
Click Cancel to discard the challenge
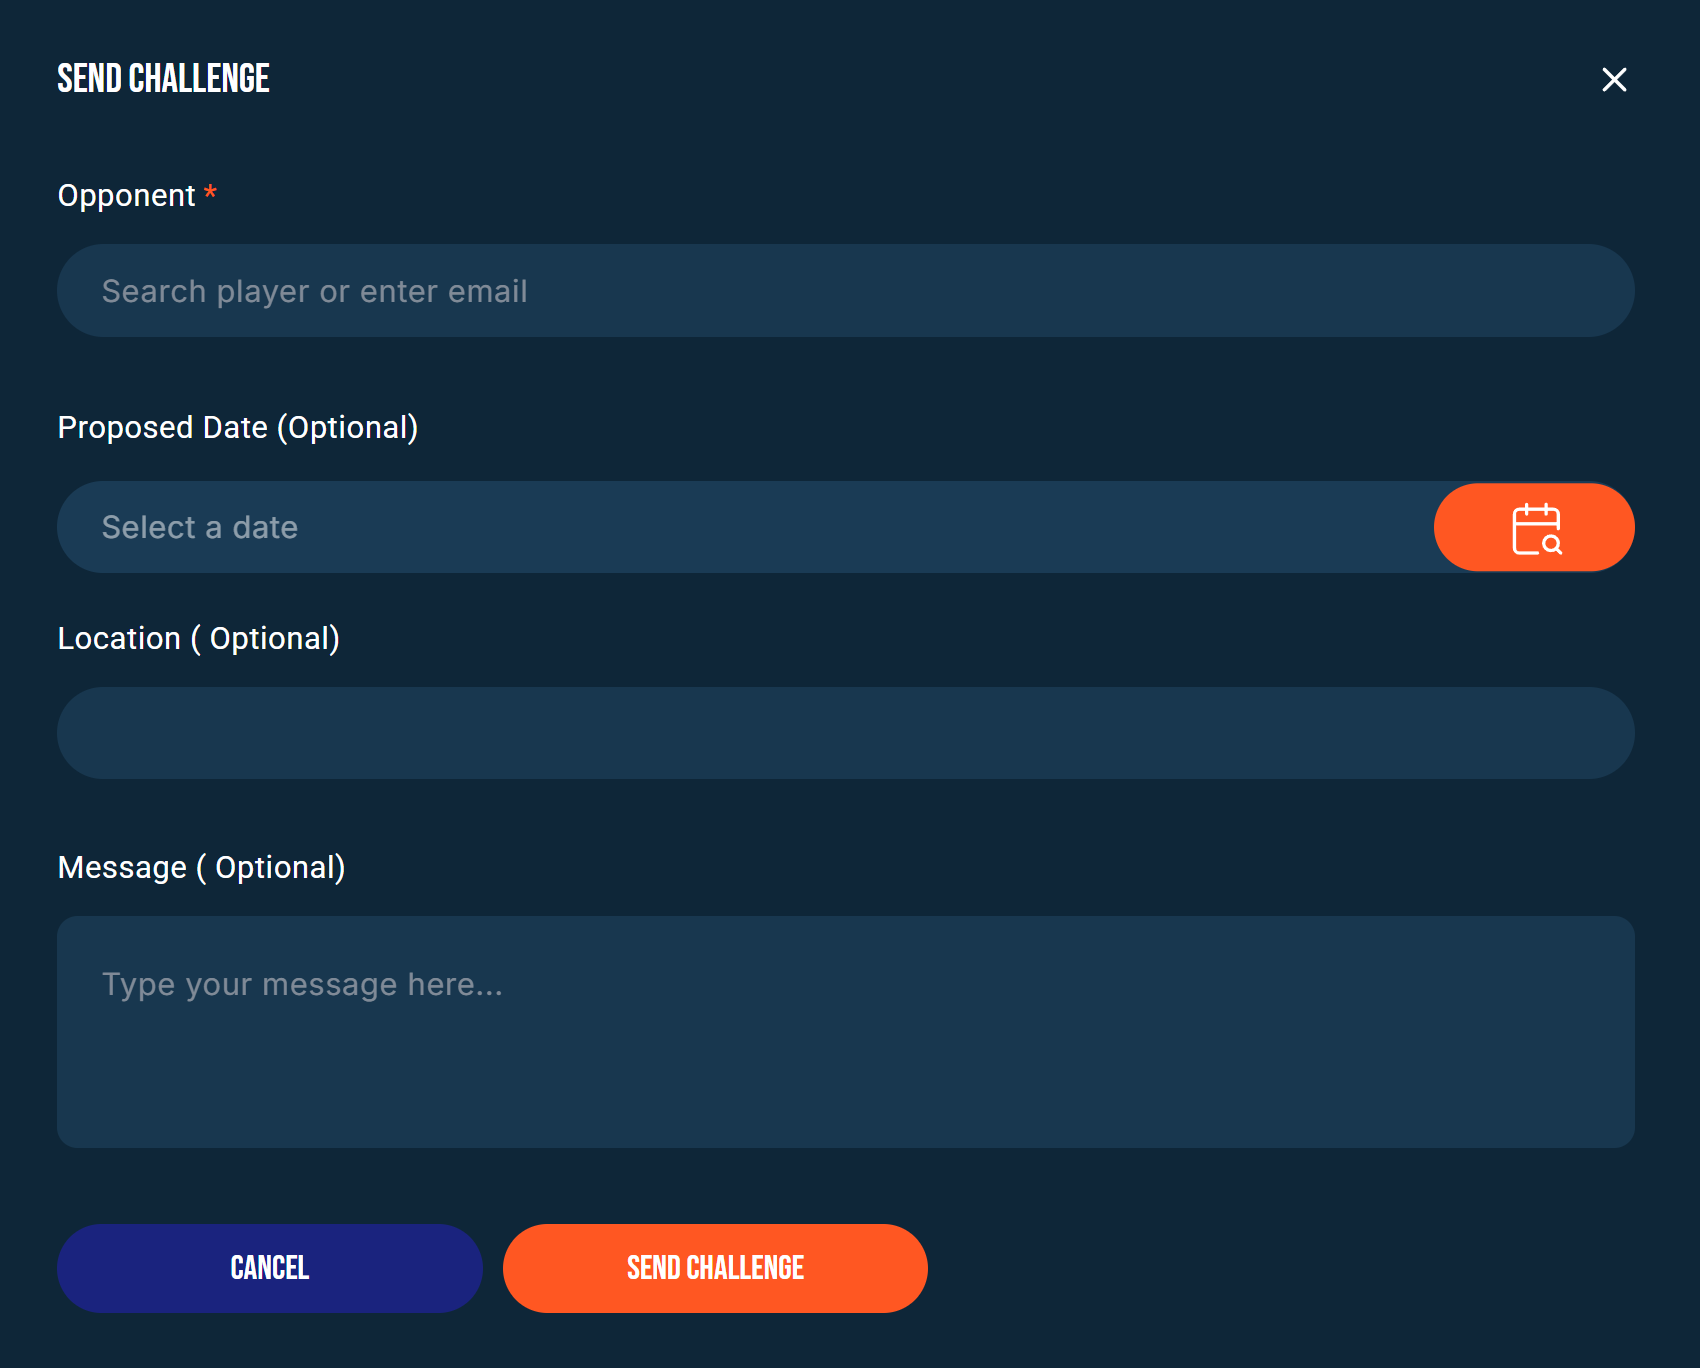269,1268
